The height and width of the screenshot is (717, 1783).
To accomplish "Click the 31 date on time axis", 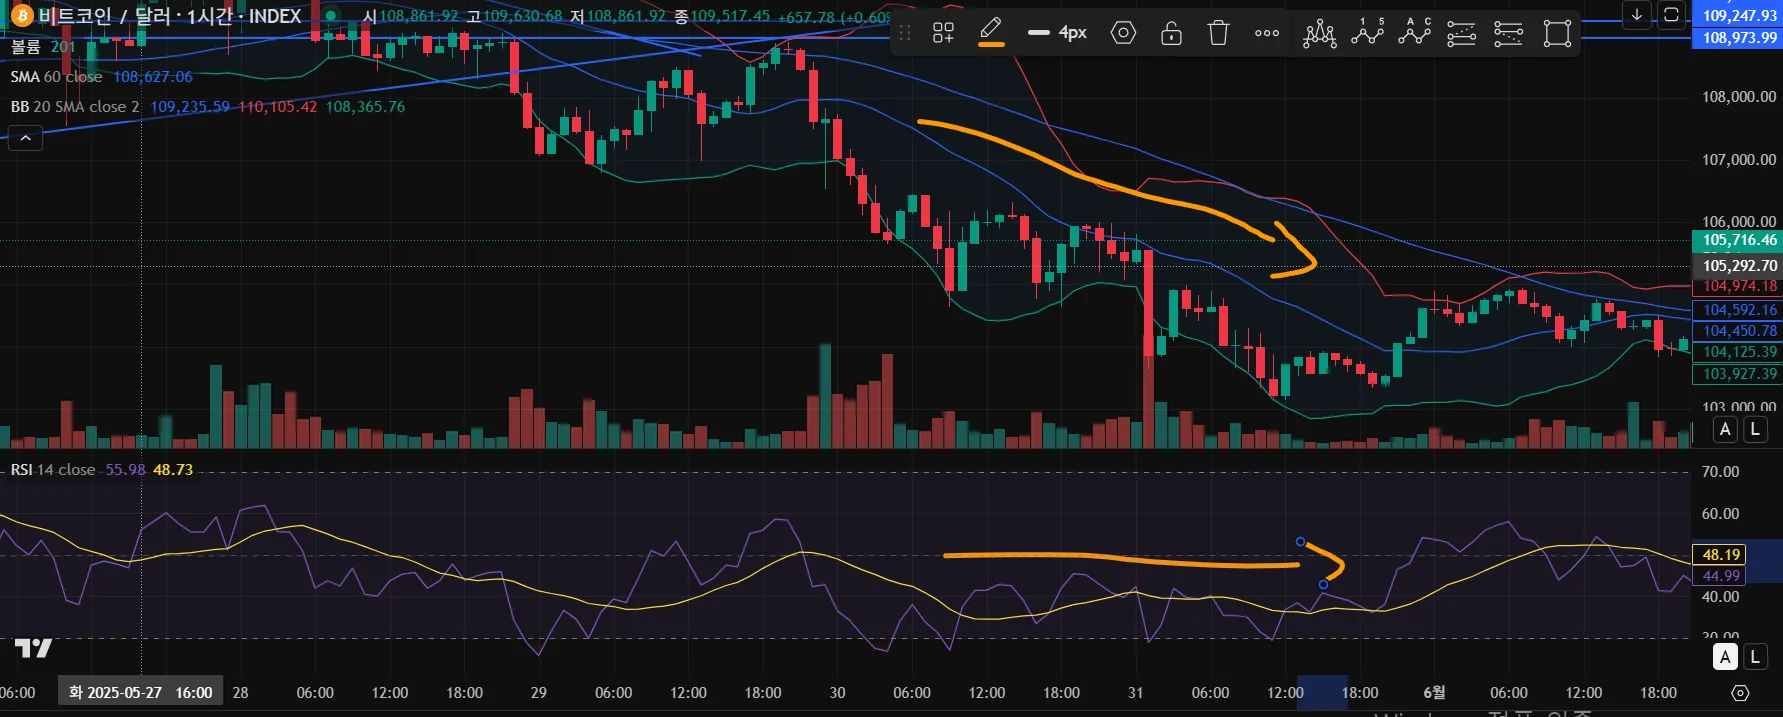I will (1135, 692).
